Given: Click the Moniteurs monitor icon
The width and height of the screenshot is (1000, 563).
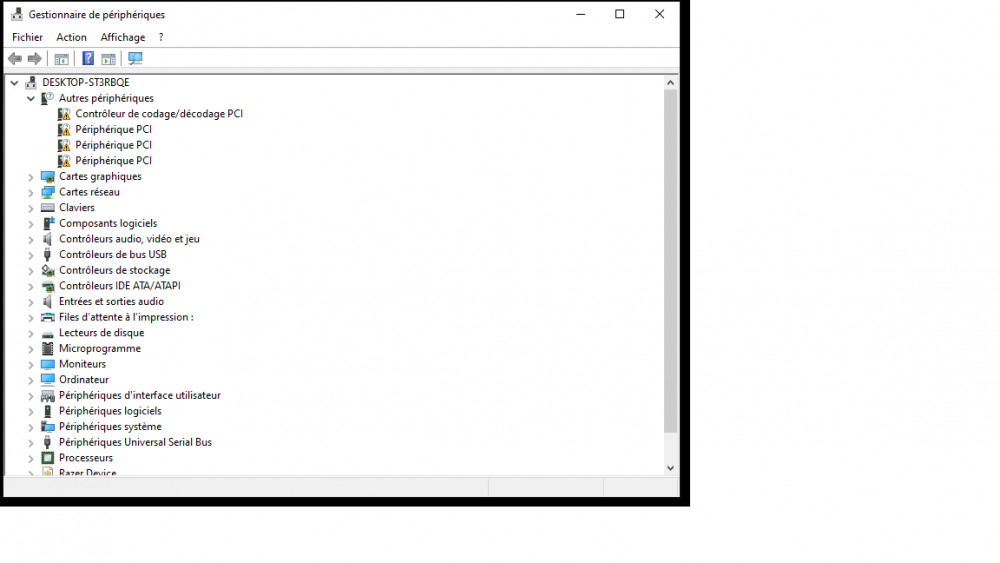Looking at the screenshot, I should pyautogui.click(x=47, y=364).
